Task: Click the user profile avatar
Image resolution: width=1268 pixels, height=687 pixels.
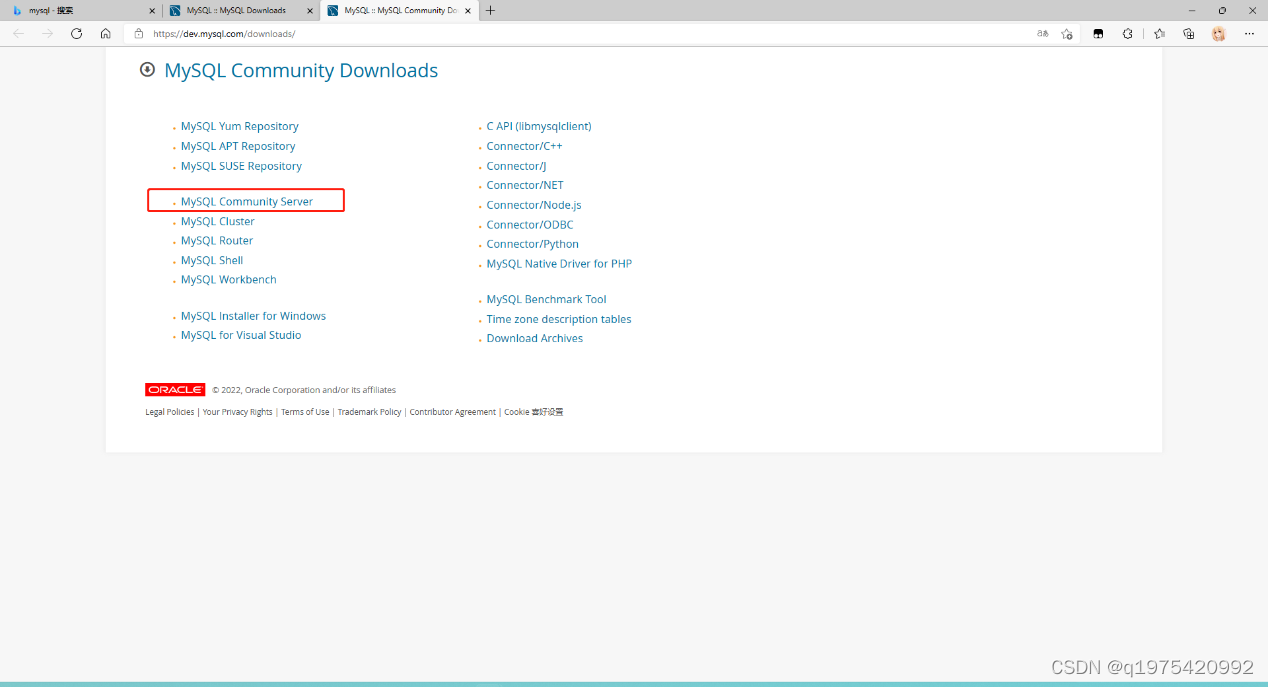Action: pyautogui.click(x=1218, y=33)
